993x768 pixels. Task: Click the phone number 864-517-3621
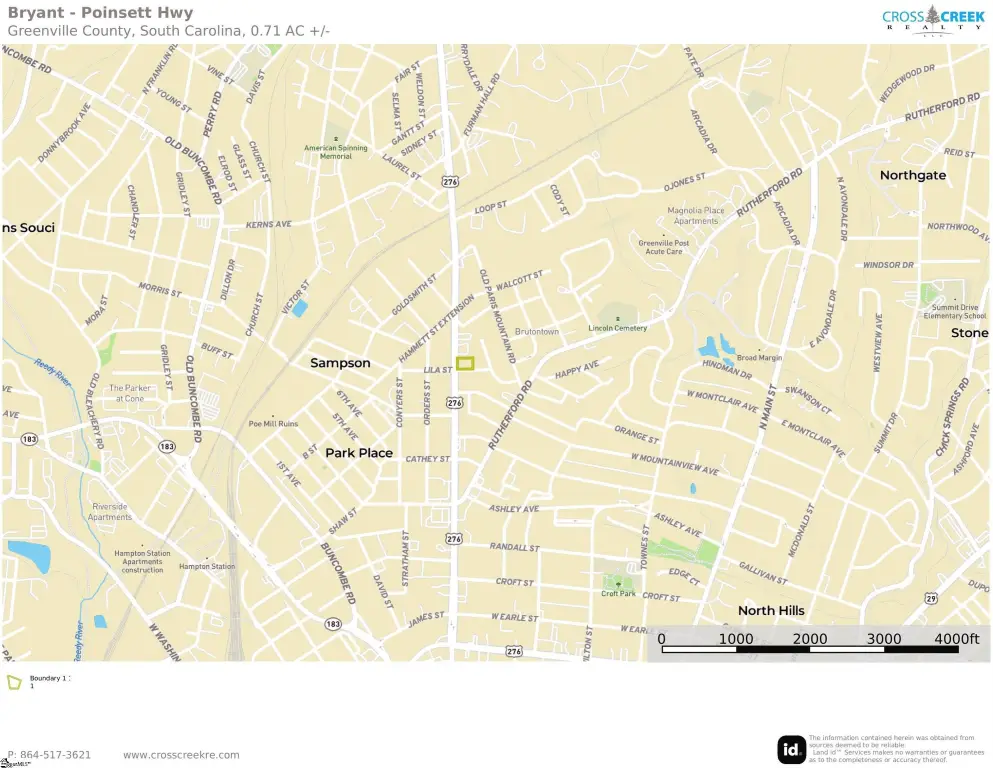[x=49, y=755]
